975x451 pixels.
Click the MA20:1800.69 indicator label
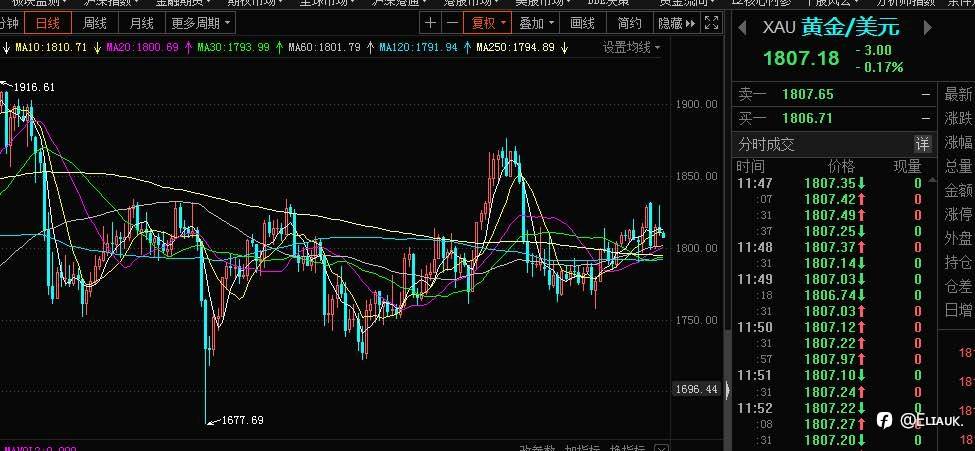142,47
